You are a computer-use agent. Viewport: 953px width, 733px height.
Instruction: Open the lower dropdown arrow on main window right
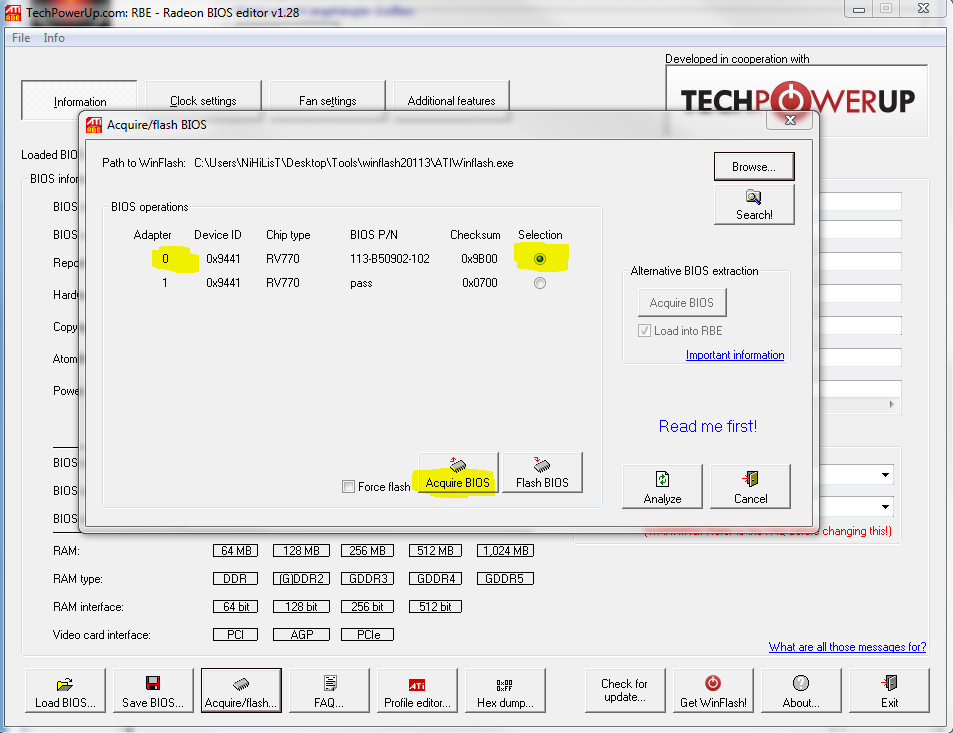click(x=886, y=506)
